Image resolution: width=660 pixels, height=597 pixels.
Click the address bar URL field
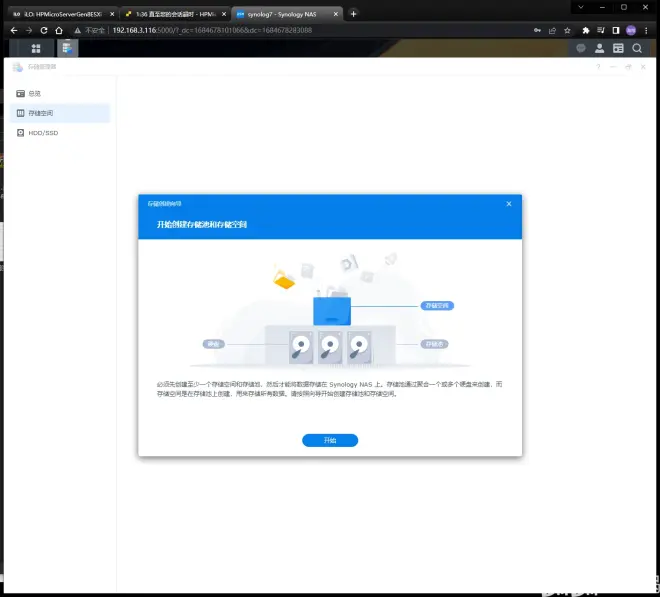[x=299, y=30]
